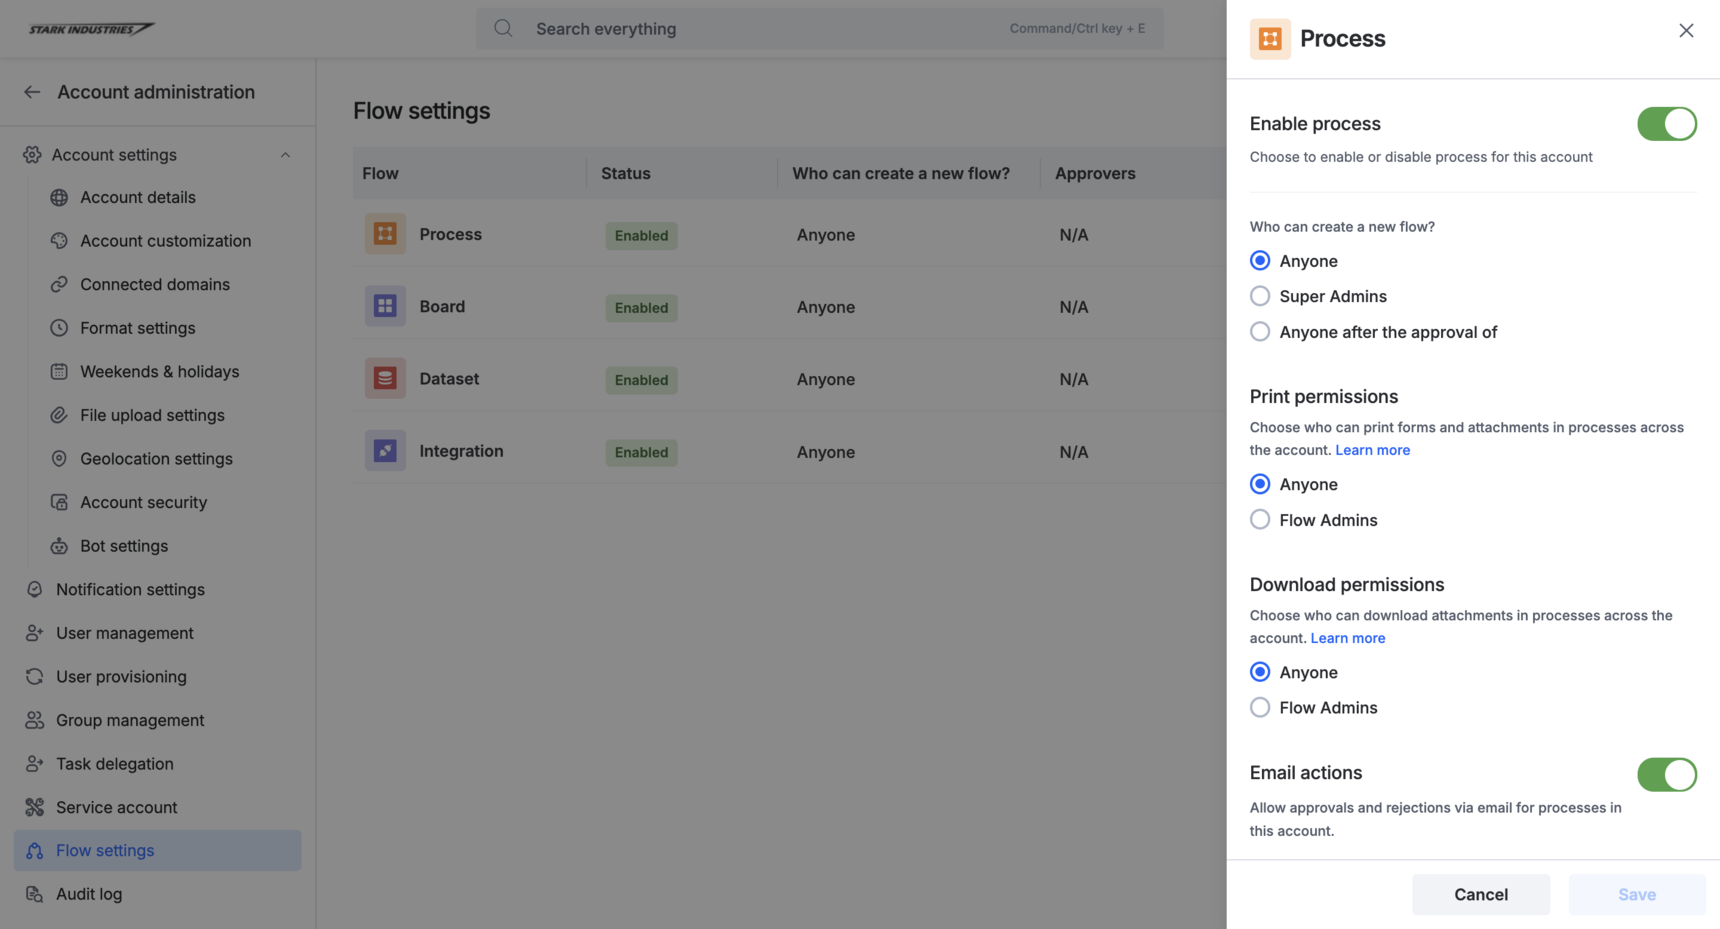Click the Search everything field
Viewport: 1720px width, 929px height.
[820, 28]
